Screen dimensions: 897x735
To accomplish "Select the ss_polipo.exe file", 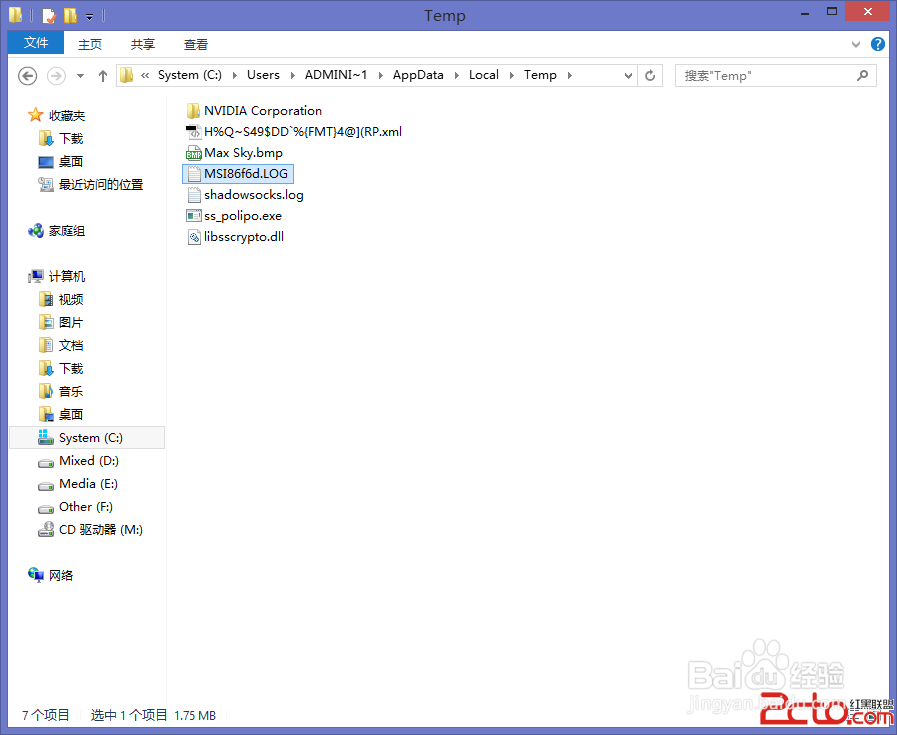I will pyautogui.click(x=235, y=216).
